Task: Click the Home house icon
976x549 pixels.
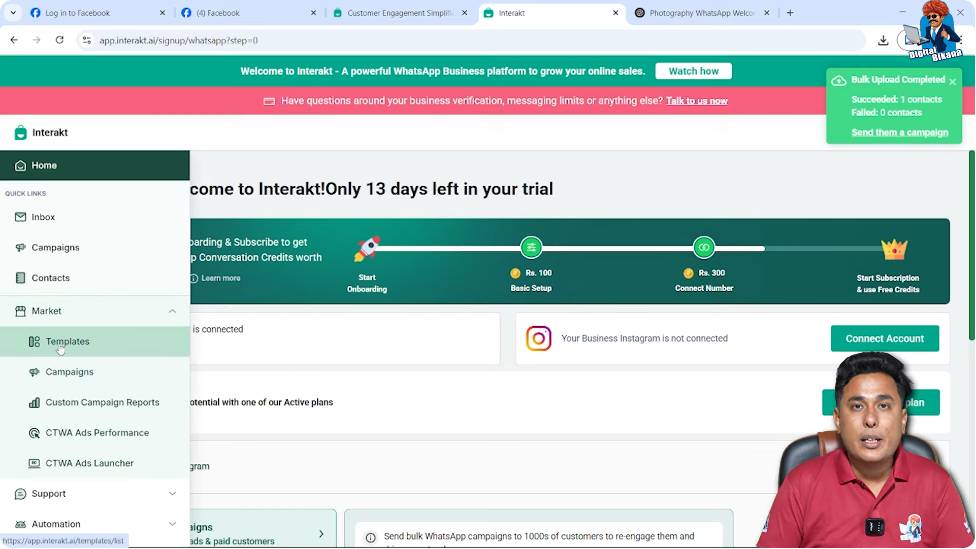Action: point(21,165)
